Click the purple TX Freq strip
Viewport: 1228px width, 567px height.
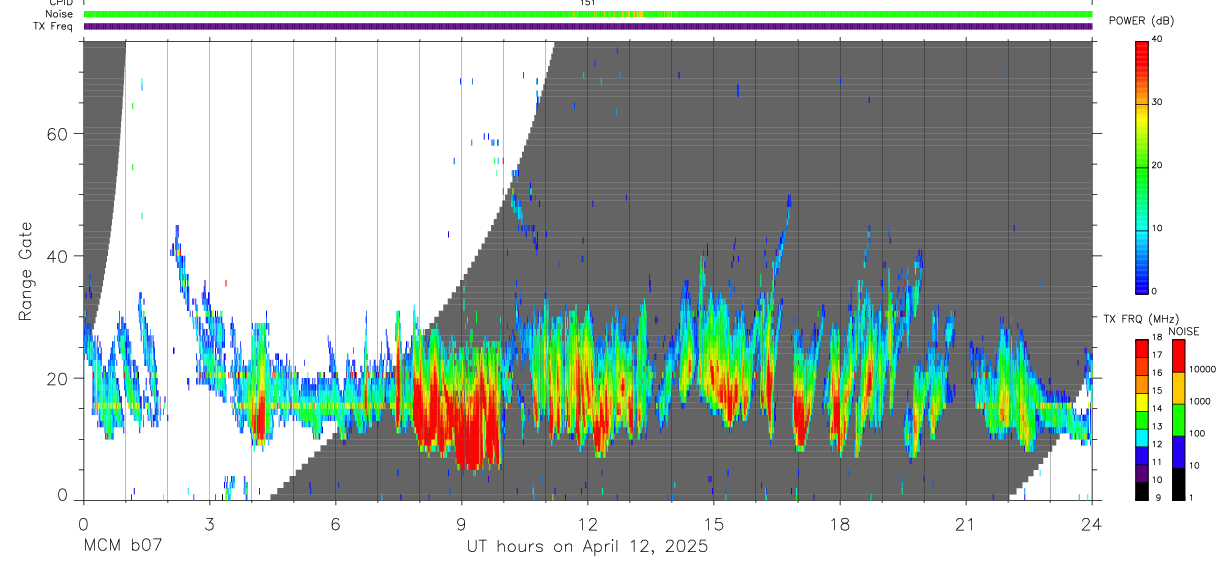pos(587,26)
